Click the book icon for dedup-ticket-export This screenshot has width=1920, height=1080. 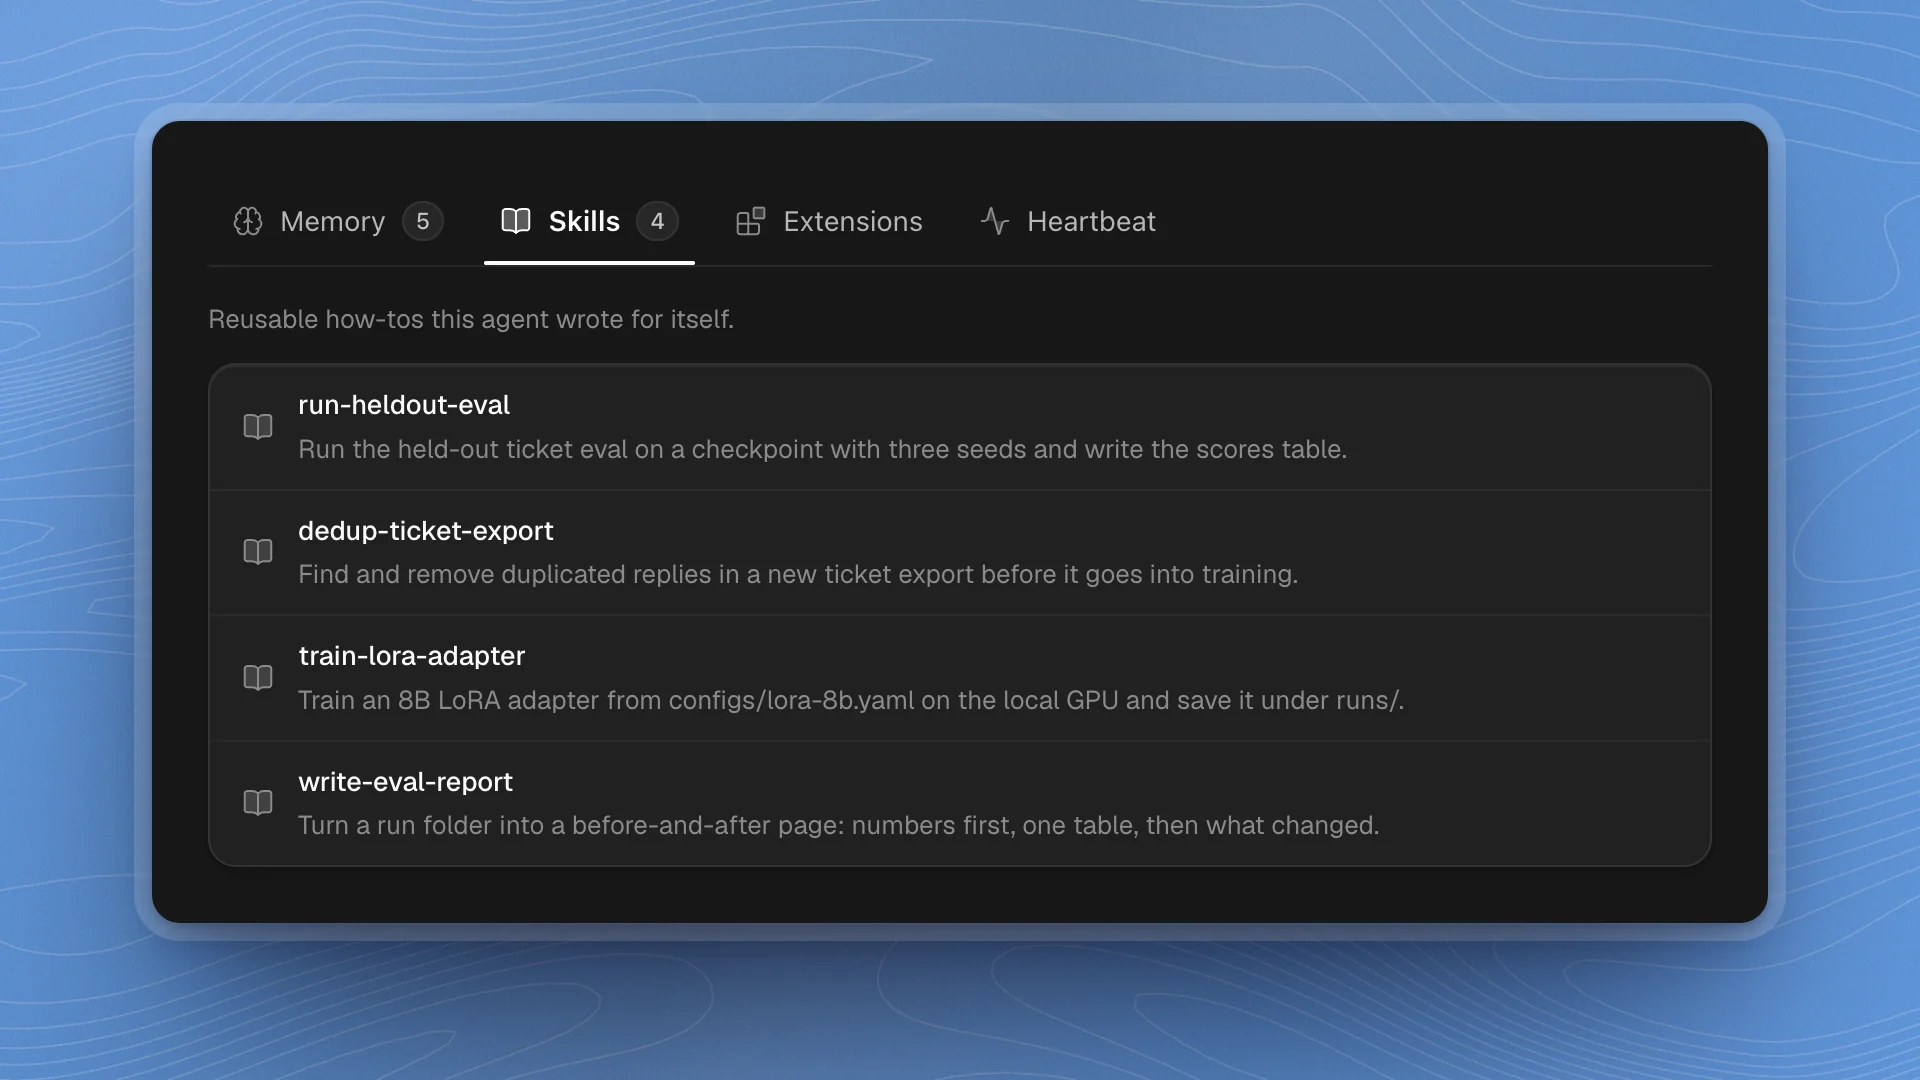click(258, 552)
